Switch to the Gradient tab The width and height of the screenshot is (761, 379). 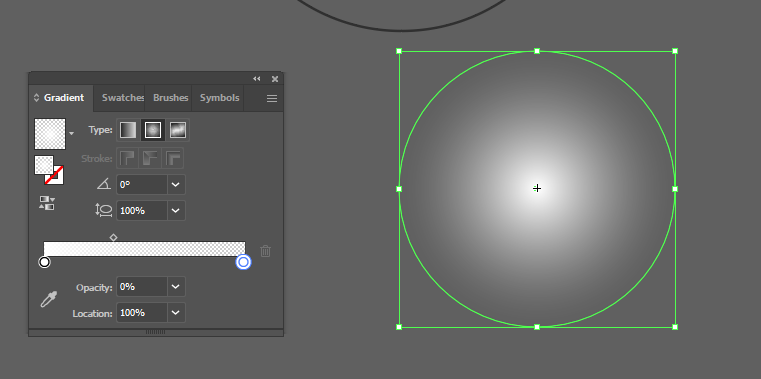(x=64, y=98)
